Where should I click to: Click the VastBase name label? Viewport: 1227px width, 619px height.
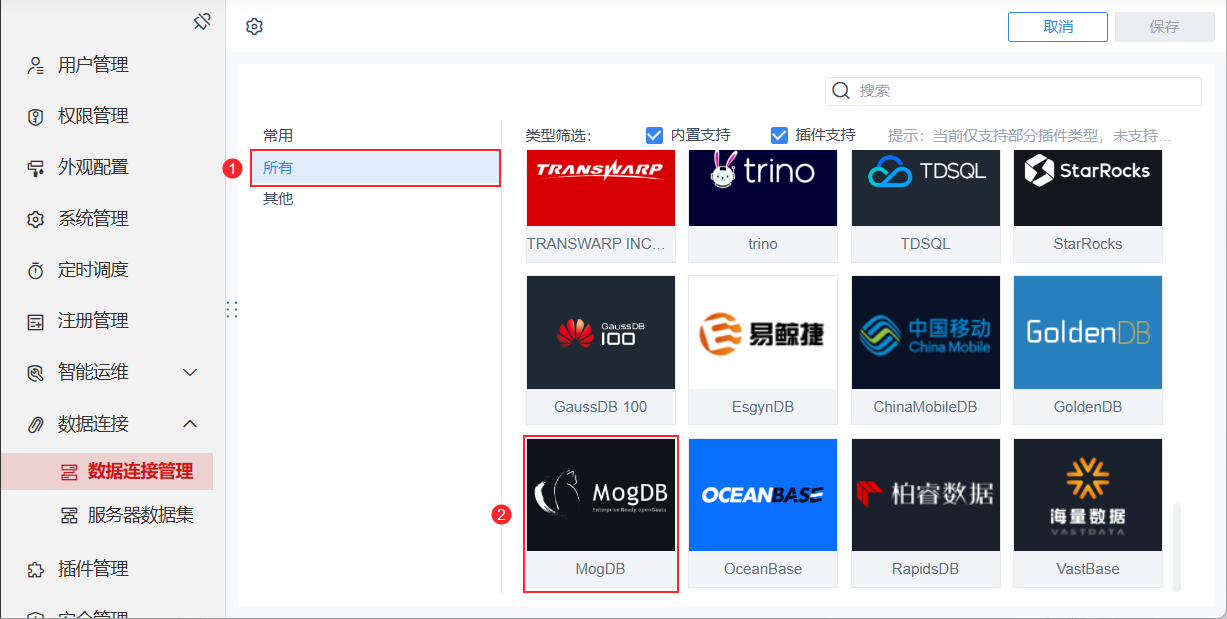(x=1088, y=569)
